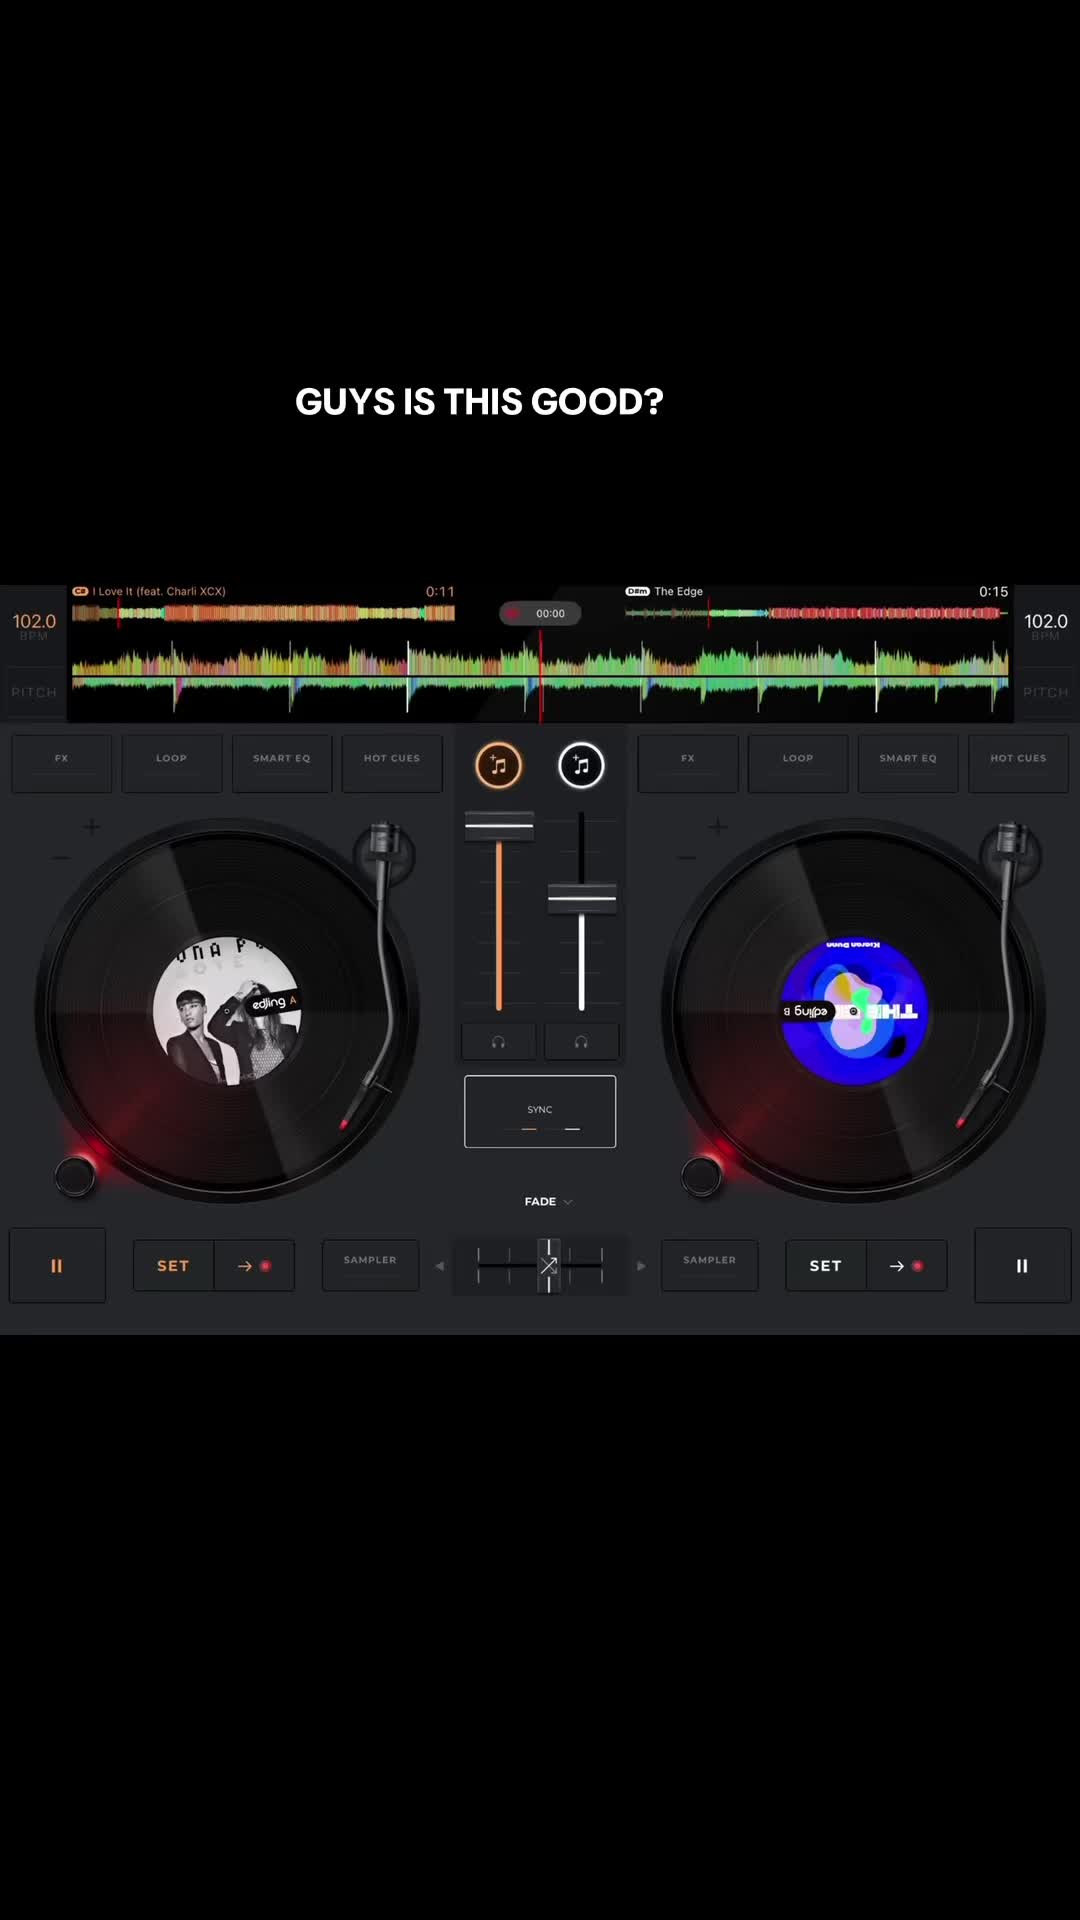This screenshot has width=1080, height=1920.
Task: Open deck A PITCH control
Action: click(34, 692)
